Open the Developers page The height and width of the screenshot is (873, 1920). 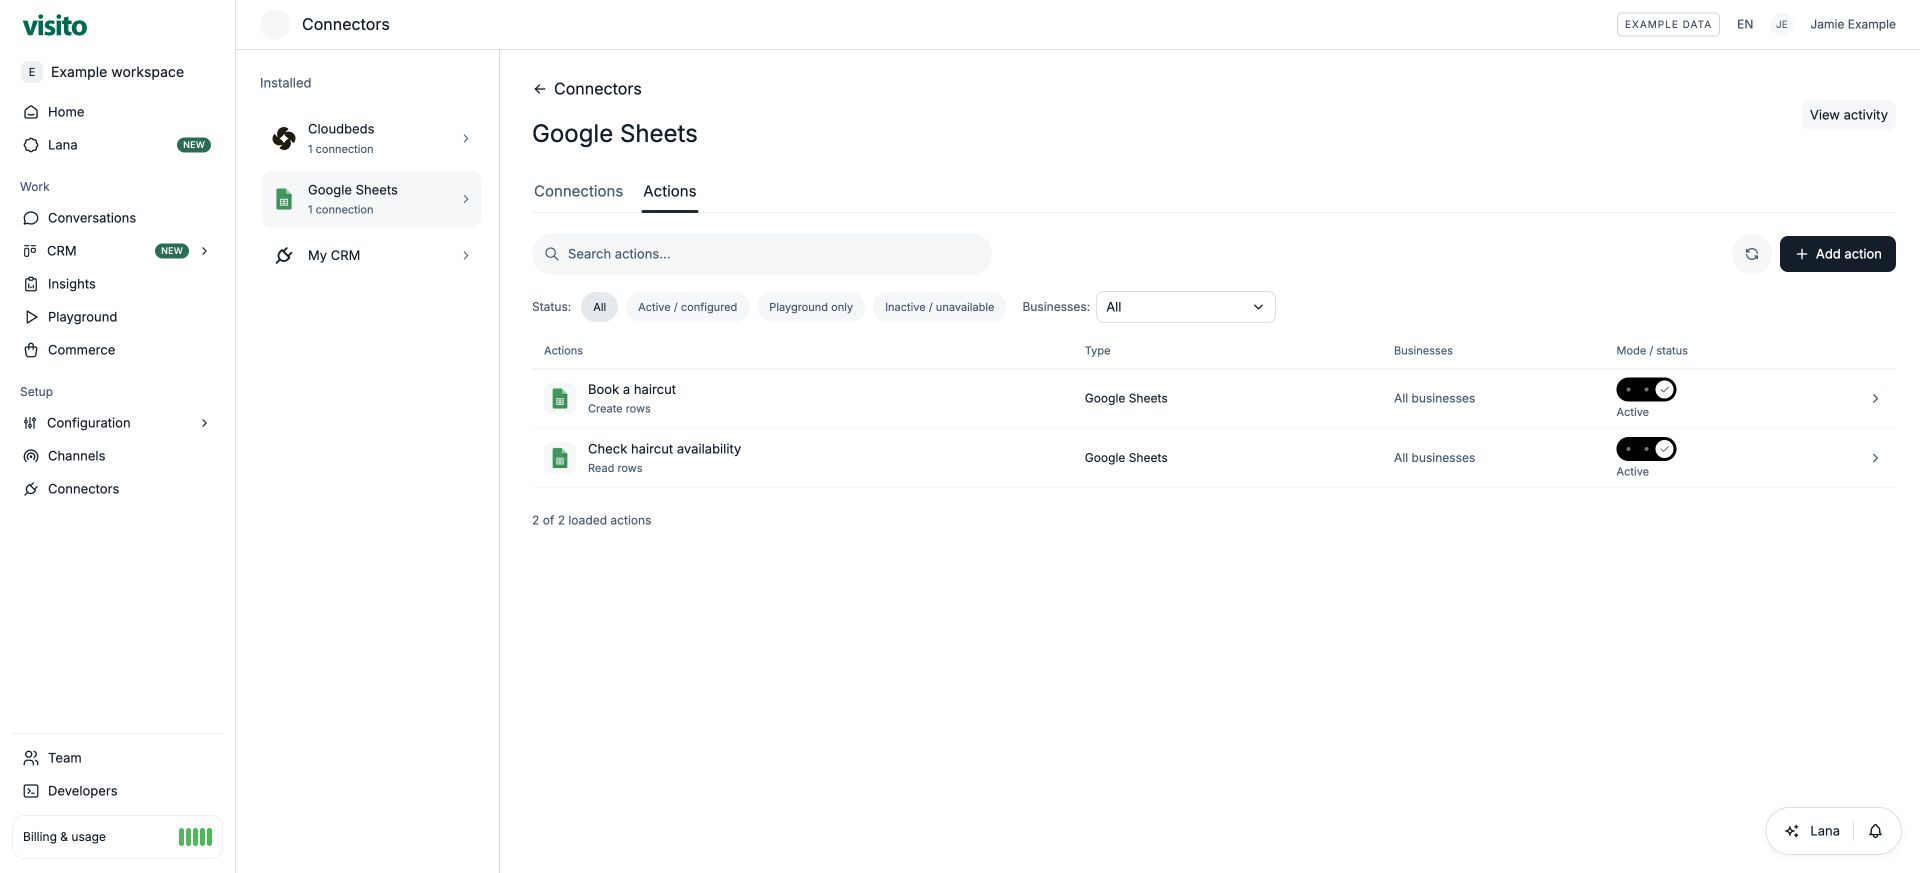click(x=117, y=791)
